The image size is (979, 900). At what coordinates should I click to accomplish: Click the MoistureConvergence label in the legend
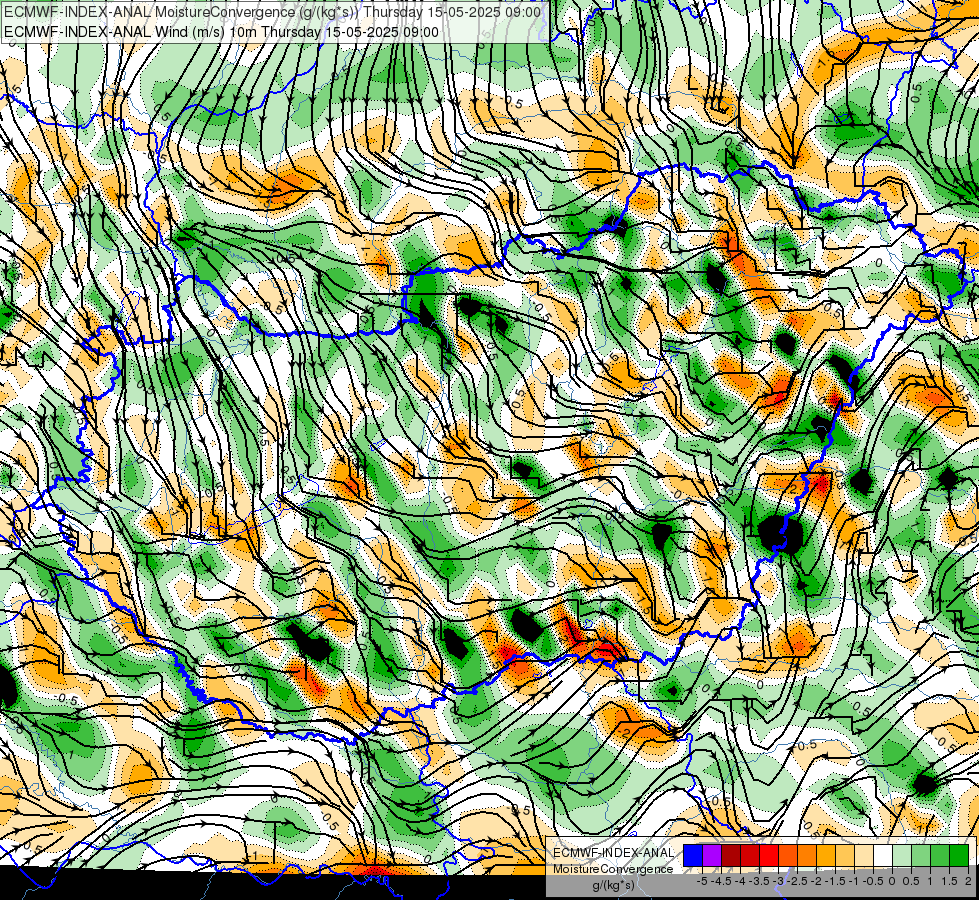pyautogui.click(x=613, y=869)
